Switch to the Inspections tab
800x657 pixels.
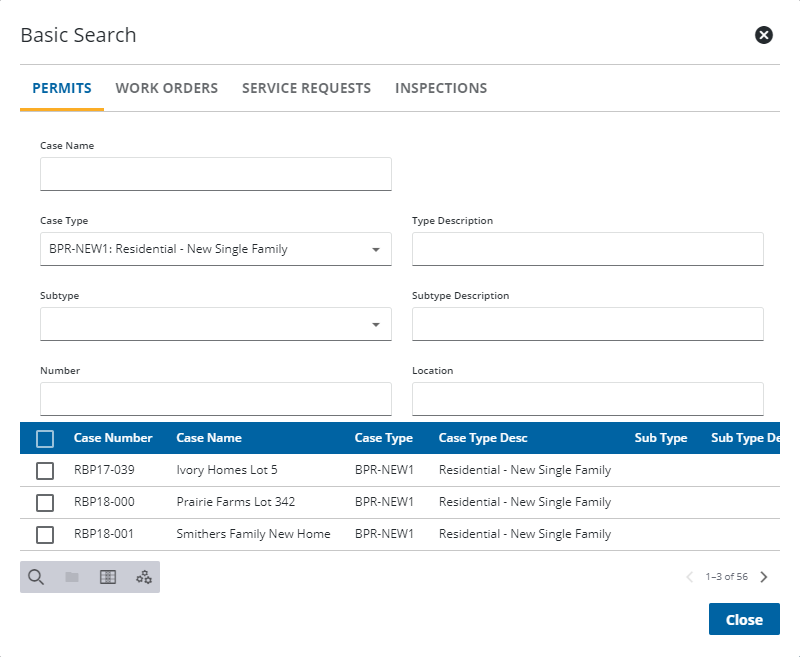click(x=441, y=88)
